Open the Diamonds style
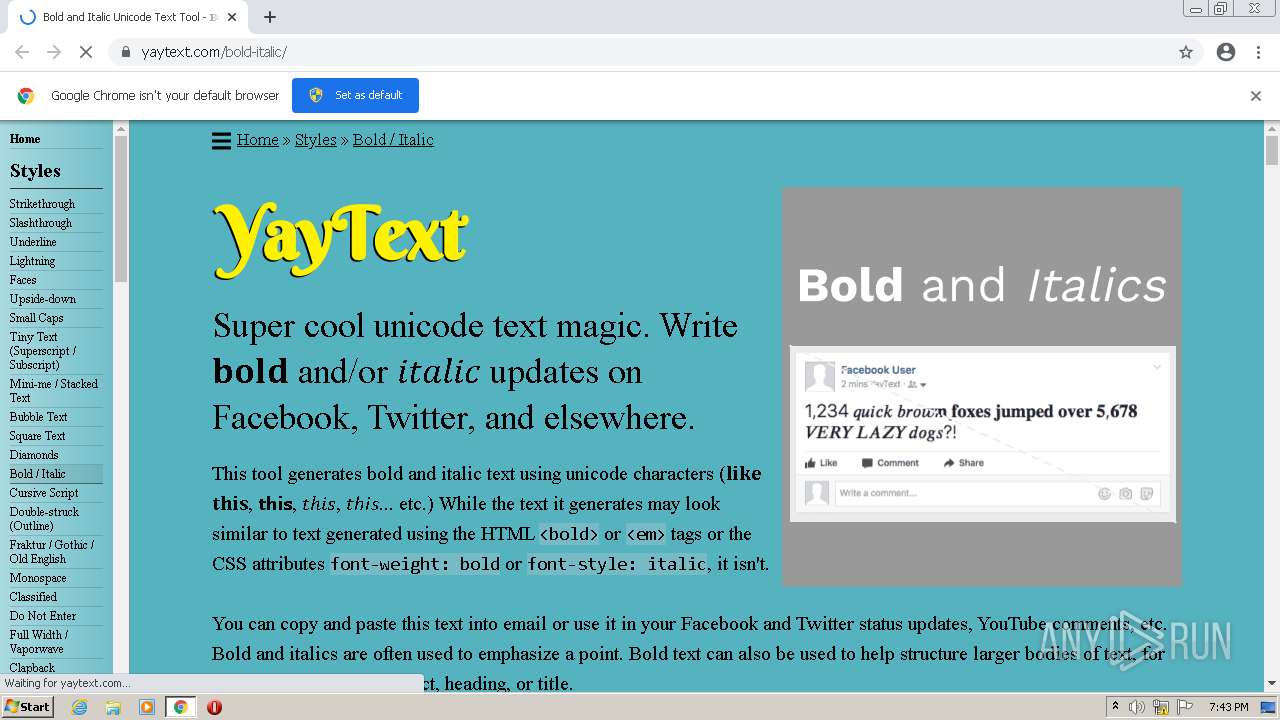 pyautogui.click(x=34, y=455)
